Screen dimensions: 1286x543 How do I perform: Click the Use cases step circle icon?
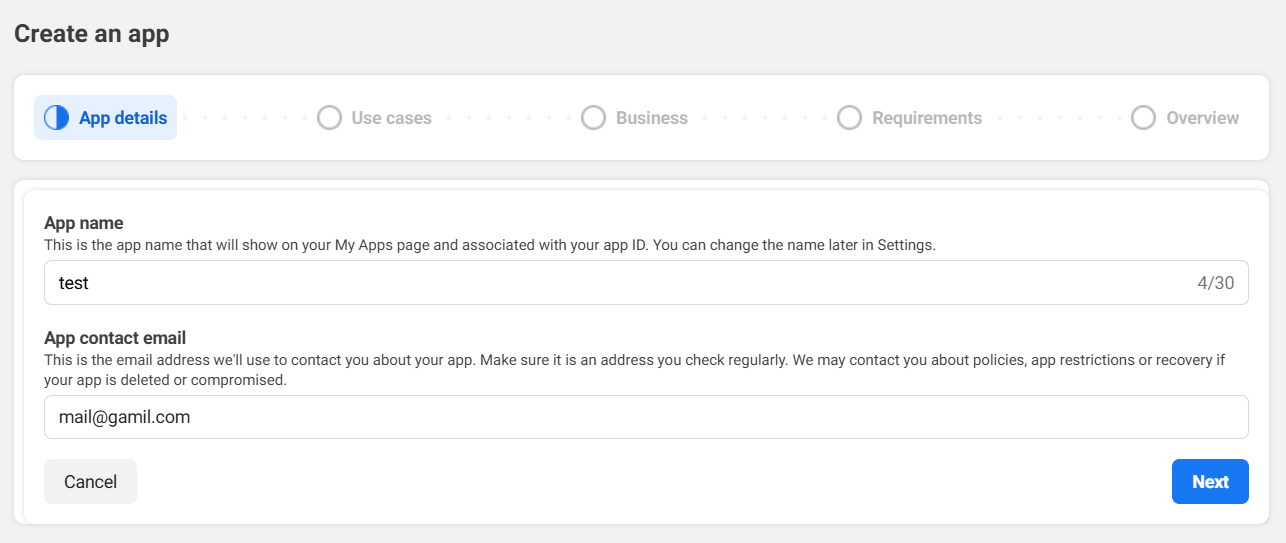pos(329,118)
